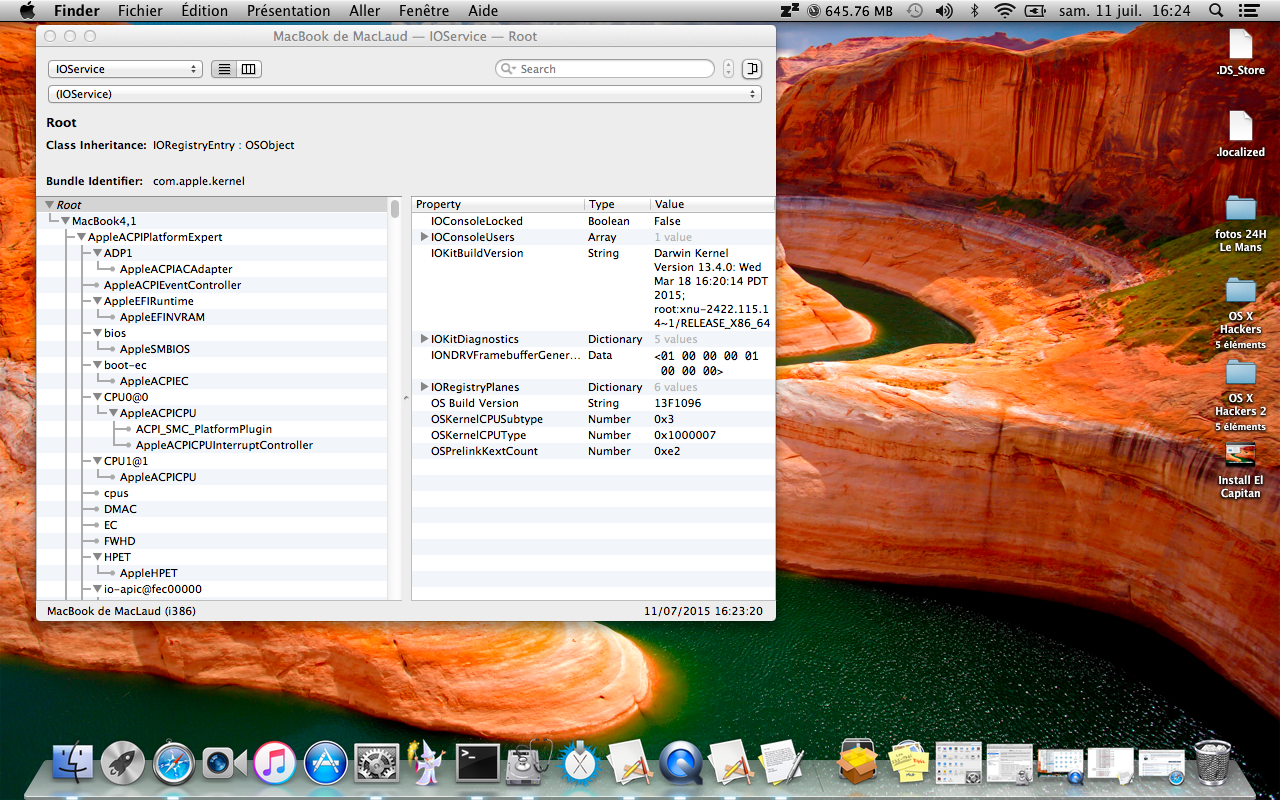The height and width of the screenshot is (800, 1280).
Task: Select the .DS_Store file on desktop
Action: [x=1240, y=44]
